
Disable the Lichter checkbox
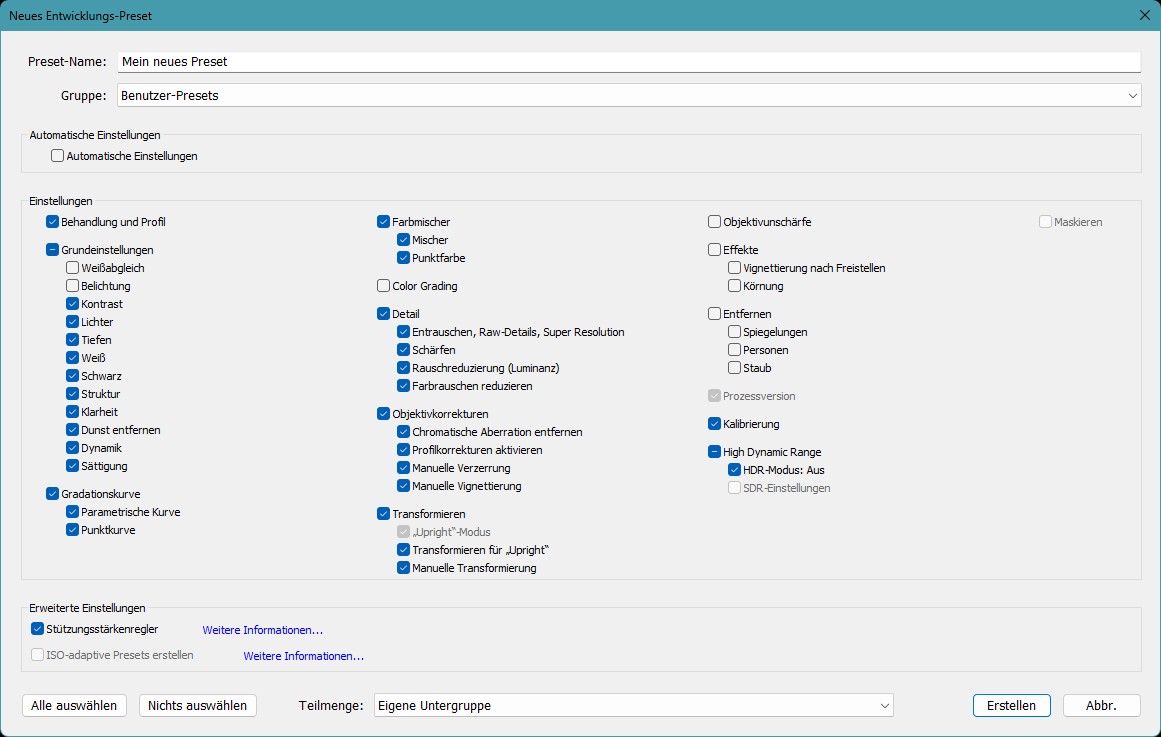click(73, 321)
